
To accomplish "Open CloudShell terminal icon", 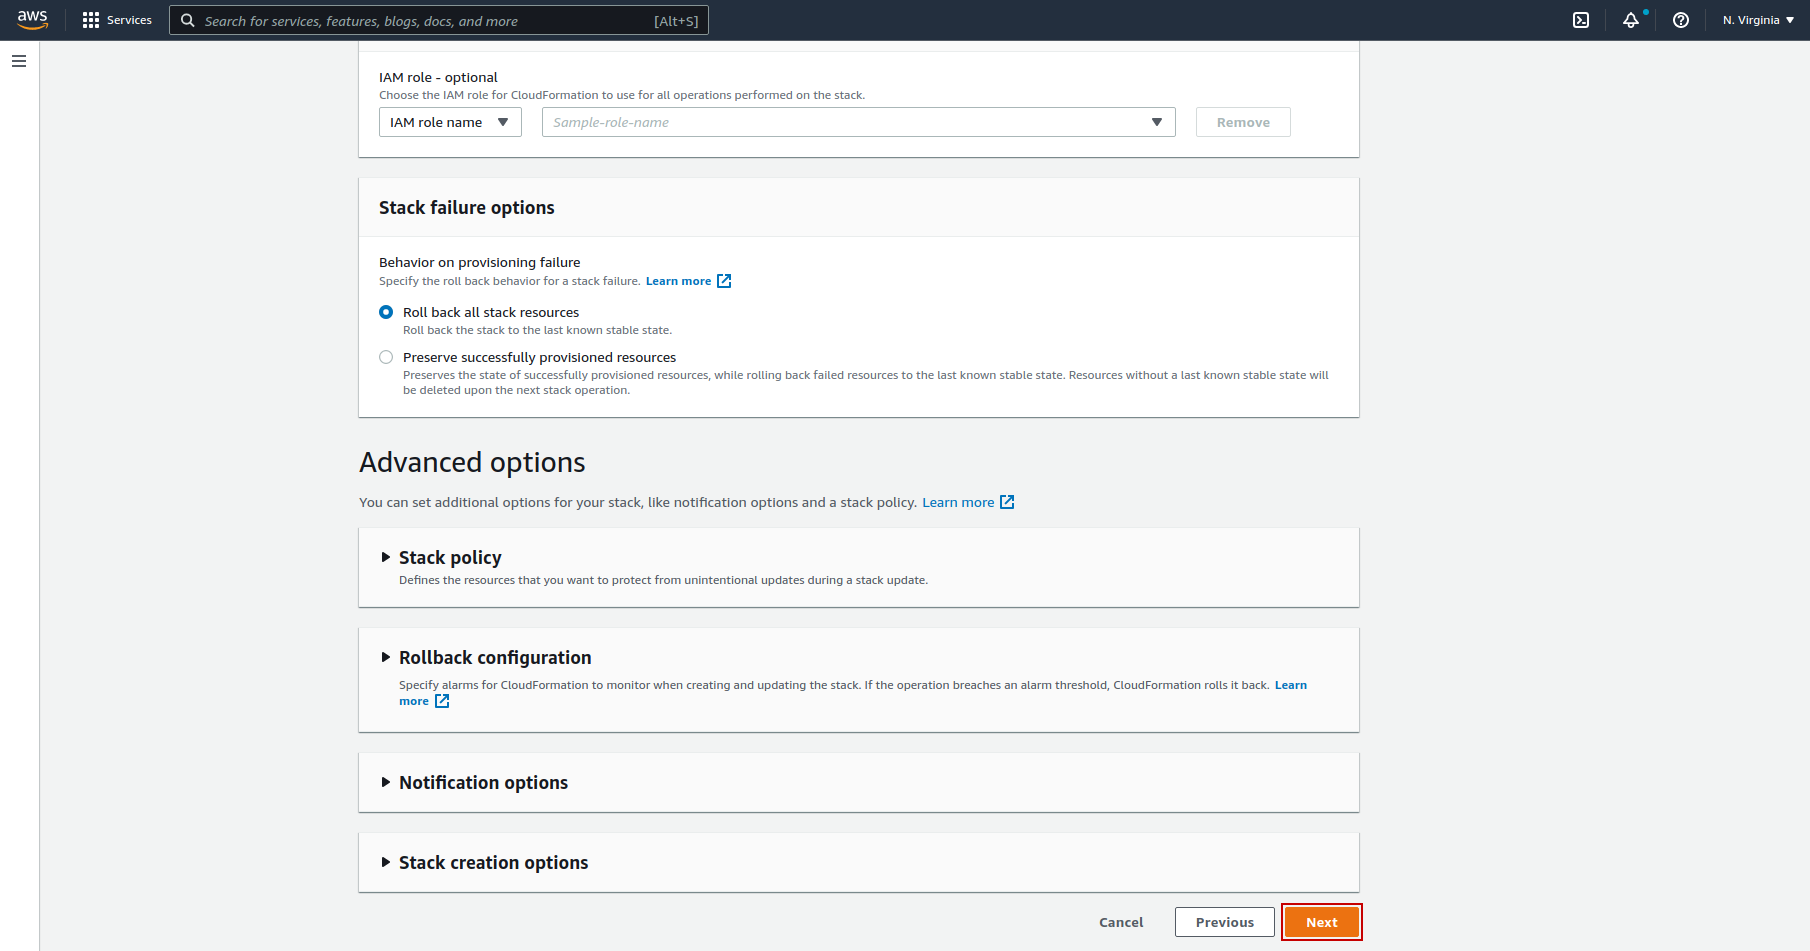I will pos(1581,20).
